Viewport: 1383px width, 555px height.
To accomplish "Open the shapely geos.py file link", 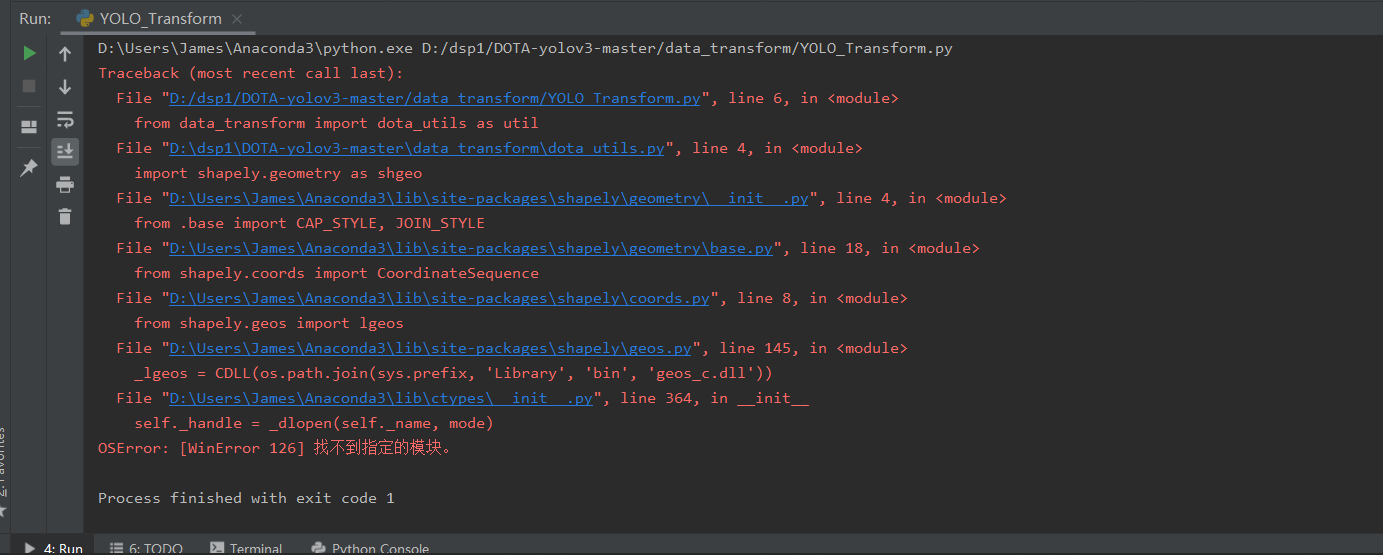I will coord(430,348).
